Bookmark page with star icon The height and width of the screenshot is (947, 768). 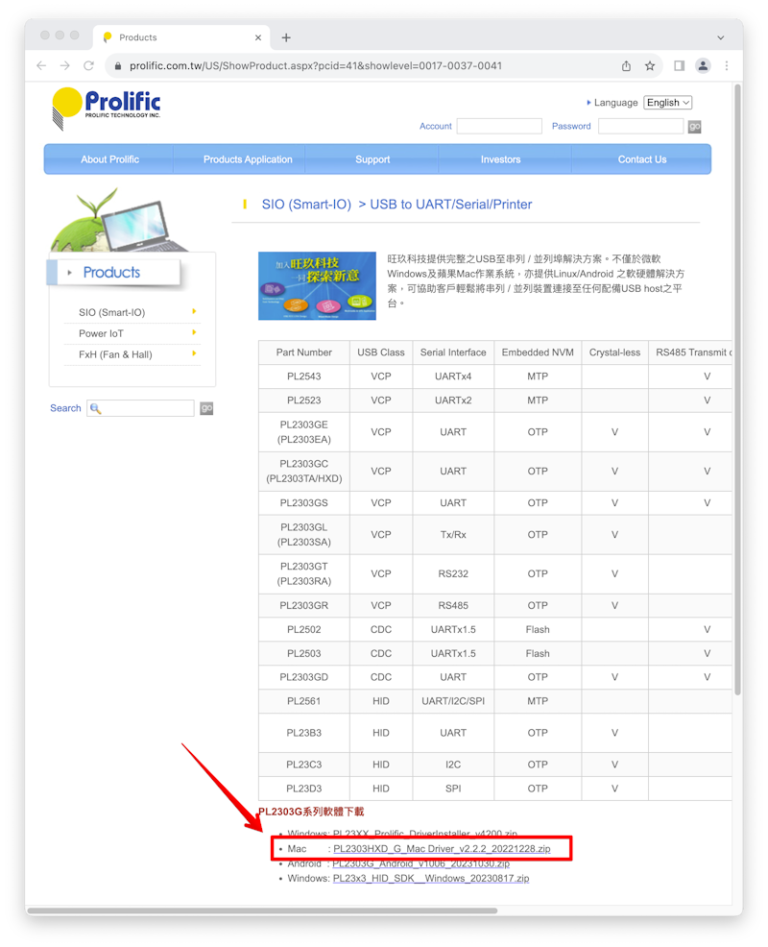coord(650,66)
